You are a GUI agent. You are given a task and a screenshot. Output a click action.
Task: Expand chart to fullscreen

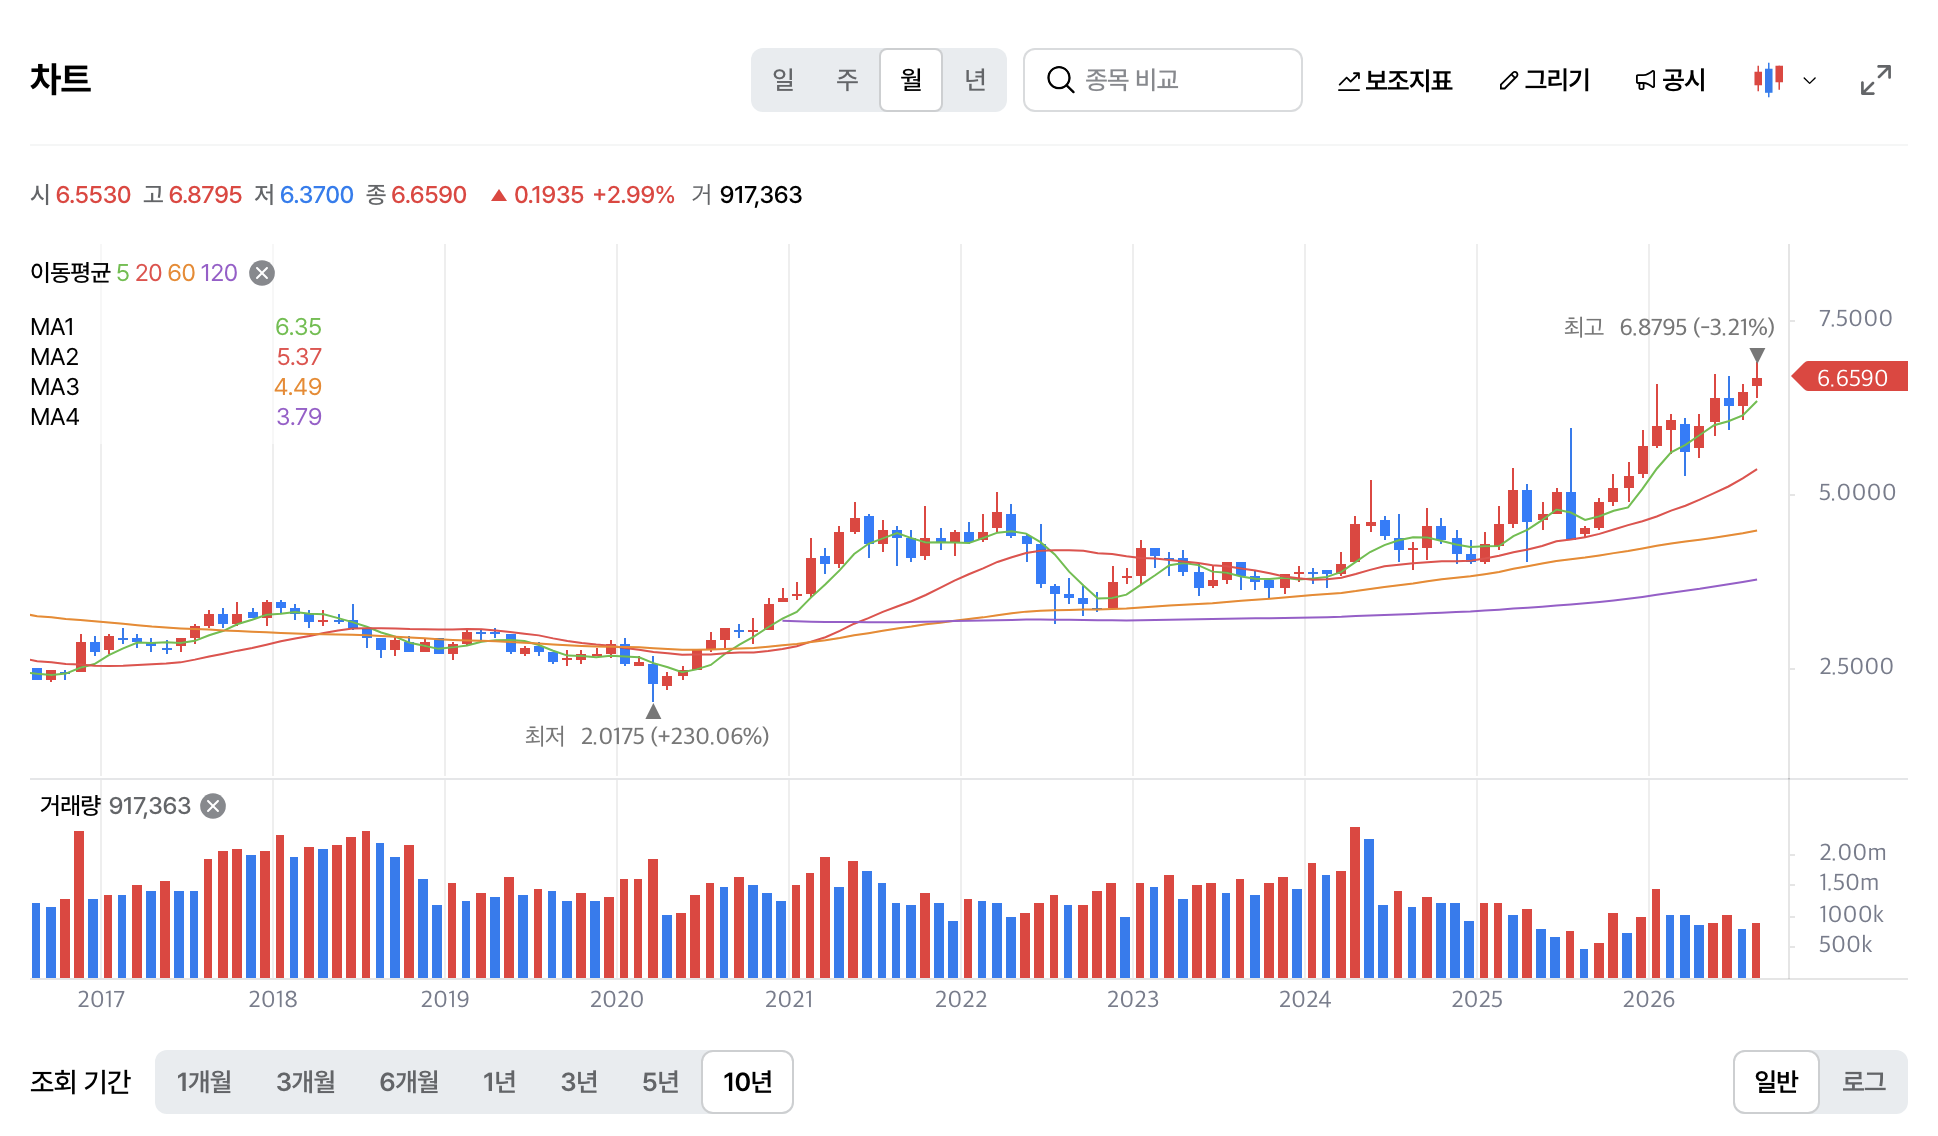(1876, 80)
